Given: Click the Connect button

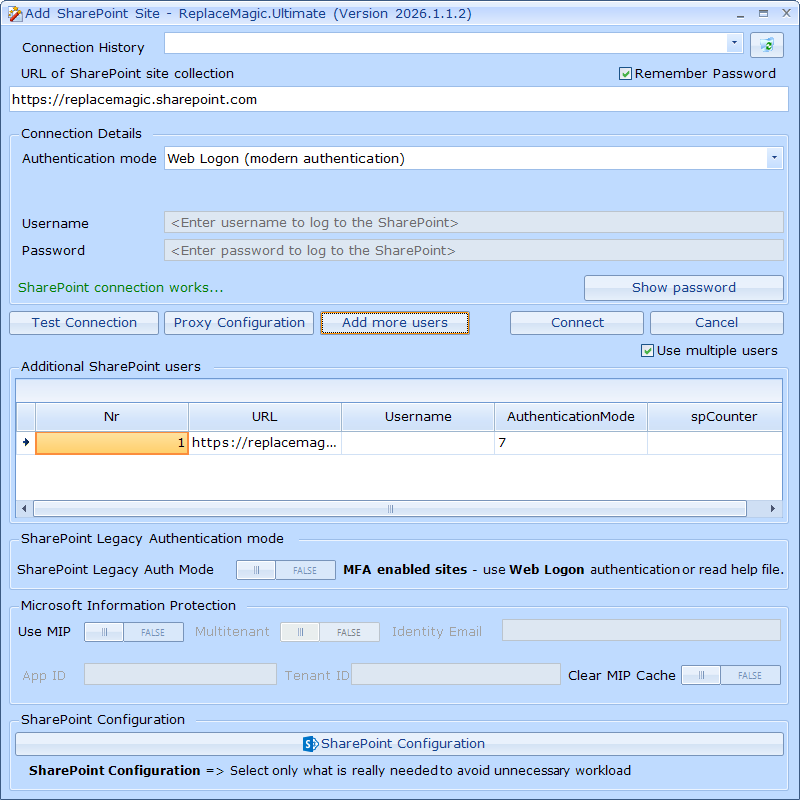Looking at the screenshot, I should [x=577, y=323].
